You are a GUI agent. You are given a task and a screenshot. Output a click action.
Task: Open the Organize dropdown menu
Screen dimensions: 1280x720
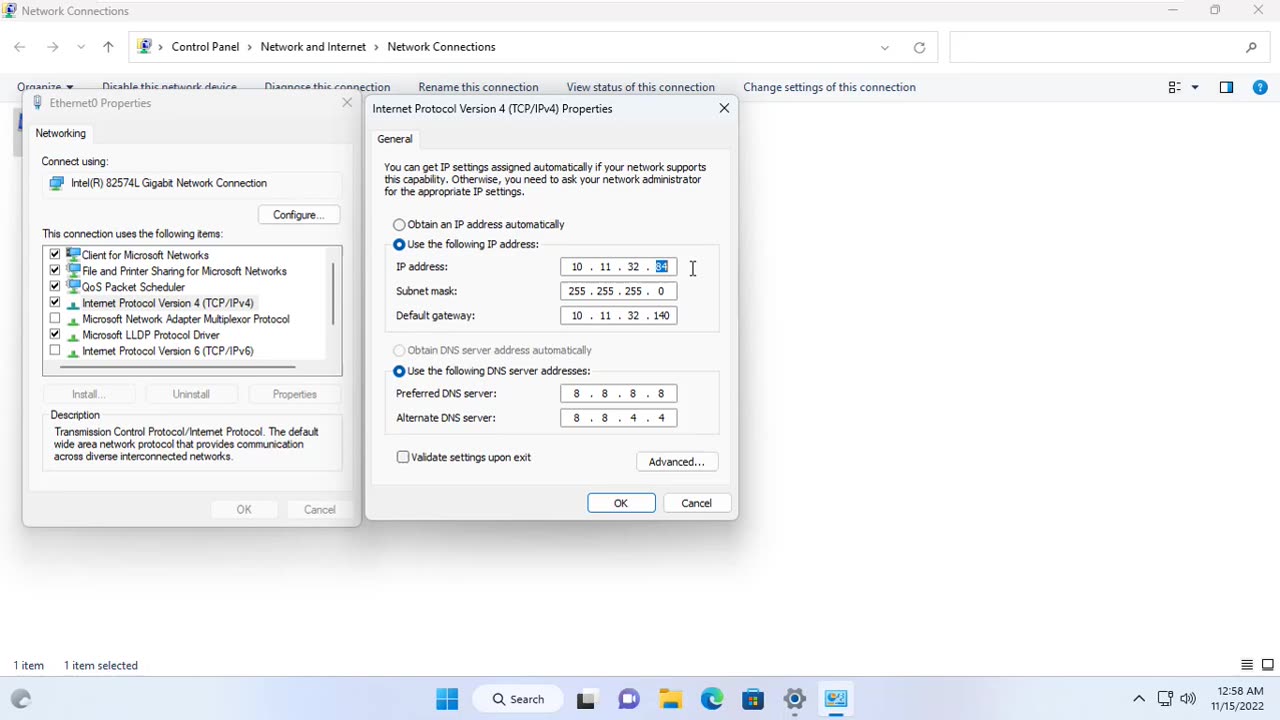(x=44, y=87)
